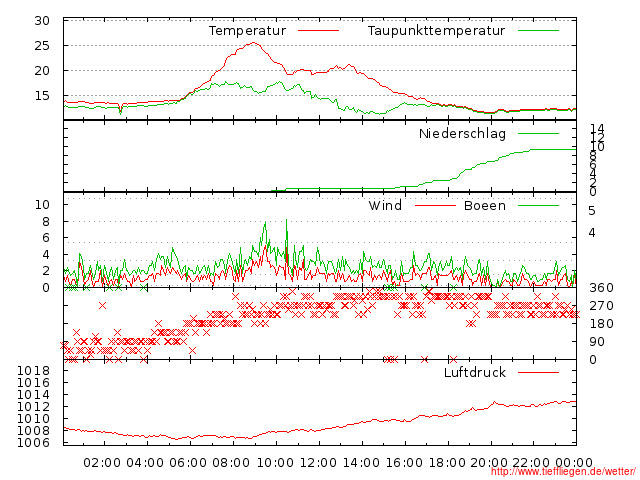Click the Temperatur legend label
Screen dimensions: 640x480
click(247, 31)
